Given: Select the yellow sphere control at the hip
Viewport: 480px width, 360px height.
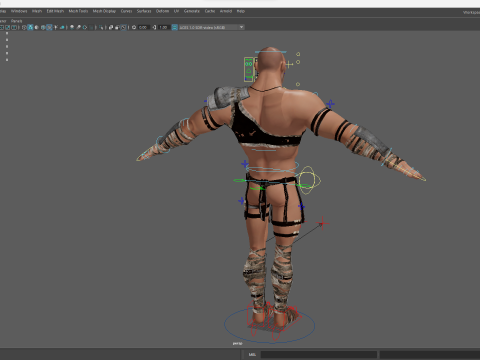Looking at the screenshot, I should [309, 180].
